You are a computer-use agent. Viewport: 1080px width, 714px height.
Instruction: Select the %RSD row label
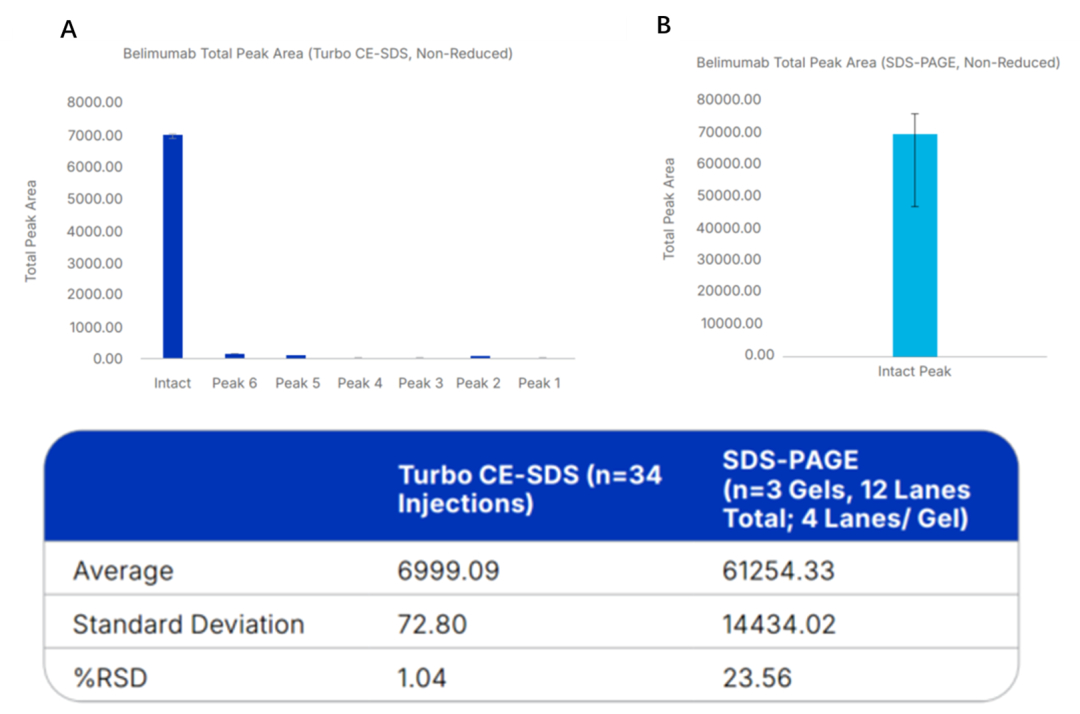pyautogui.click(x=110, y=678)
